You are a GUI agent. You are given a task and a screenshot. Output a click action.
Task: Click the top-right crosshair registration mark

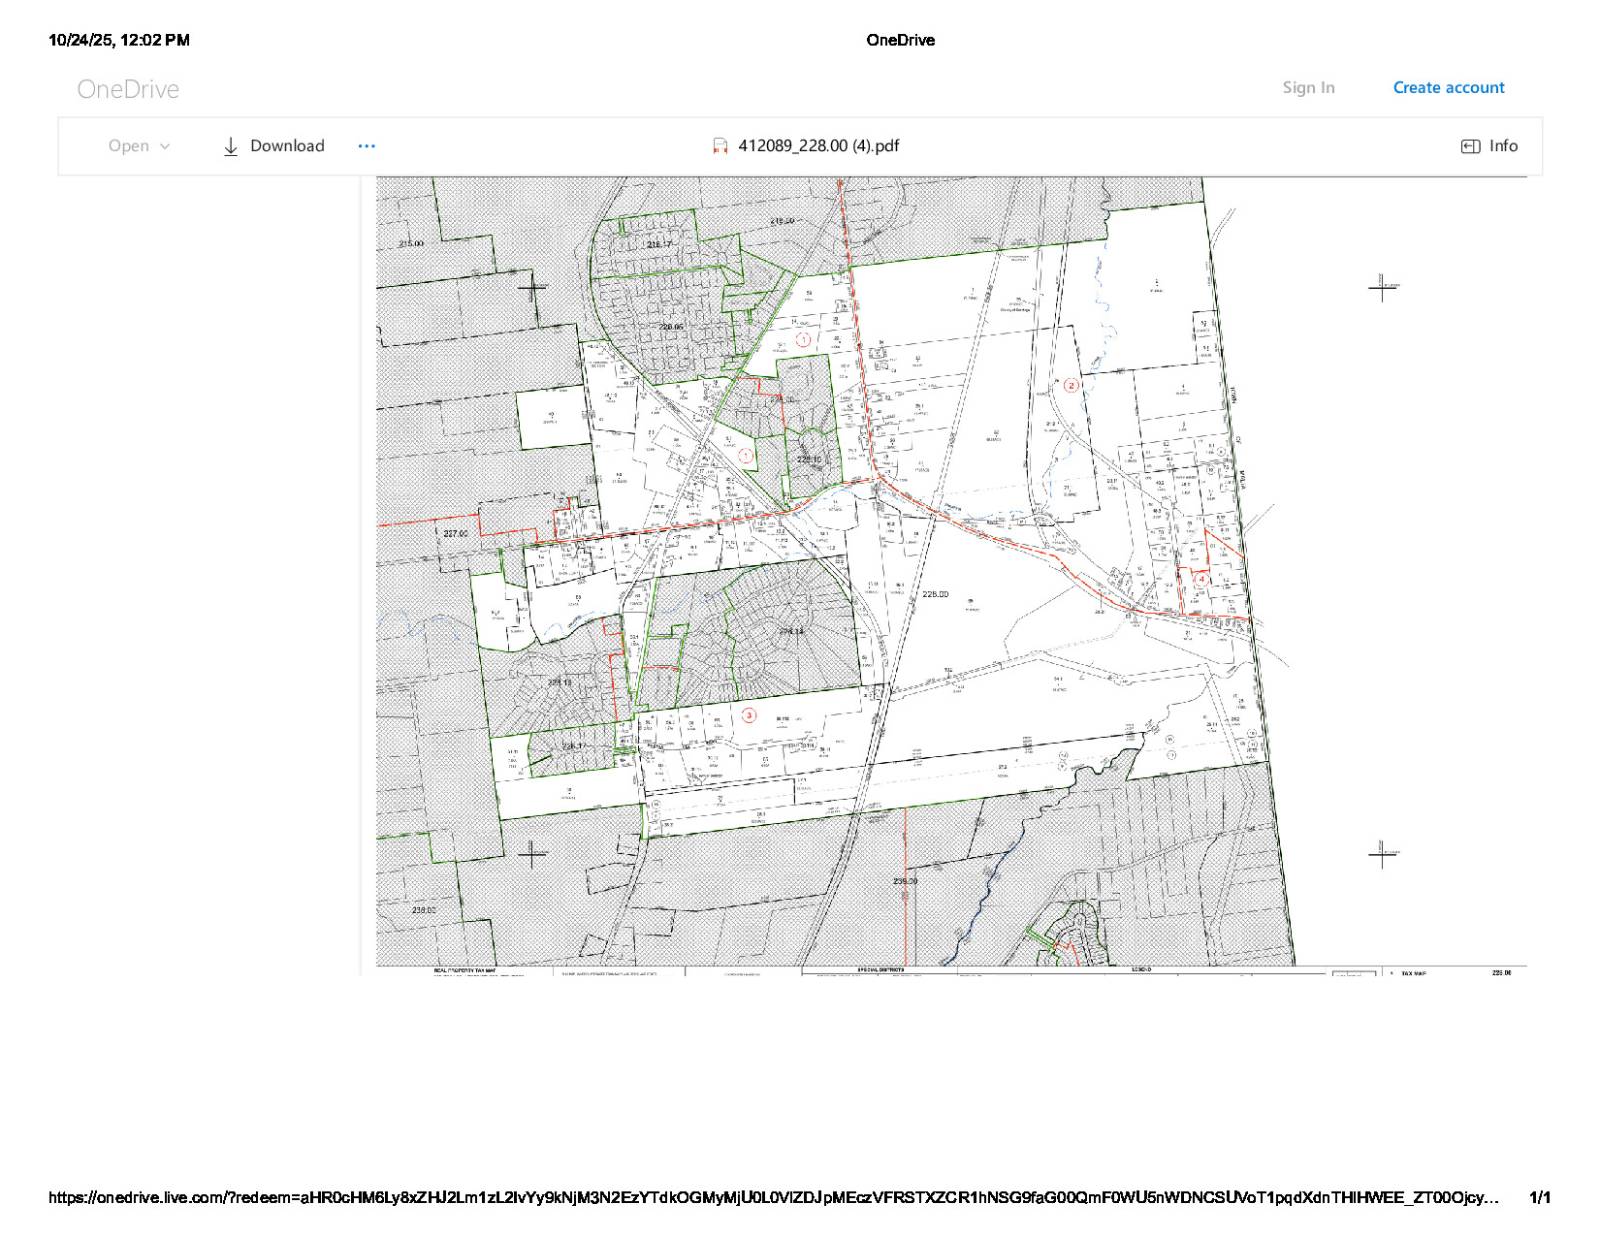pyautogui.click(x=1382, y=287)
